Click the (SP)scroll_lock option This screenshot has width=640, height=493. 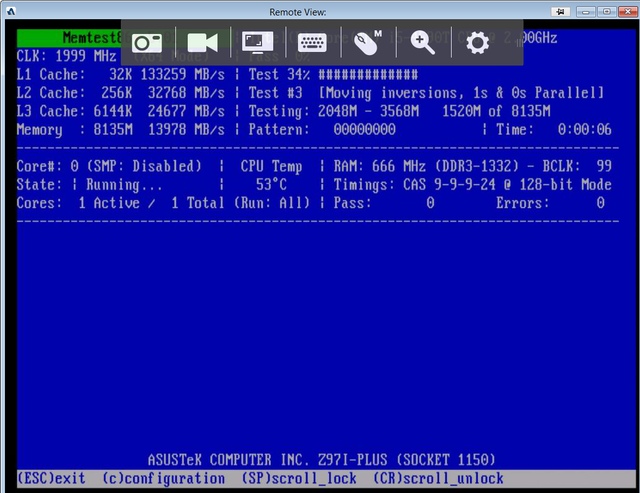coord(299,478)
